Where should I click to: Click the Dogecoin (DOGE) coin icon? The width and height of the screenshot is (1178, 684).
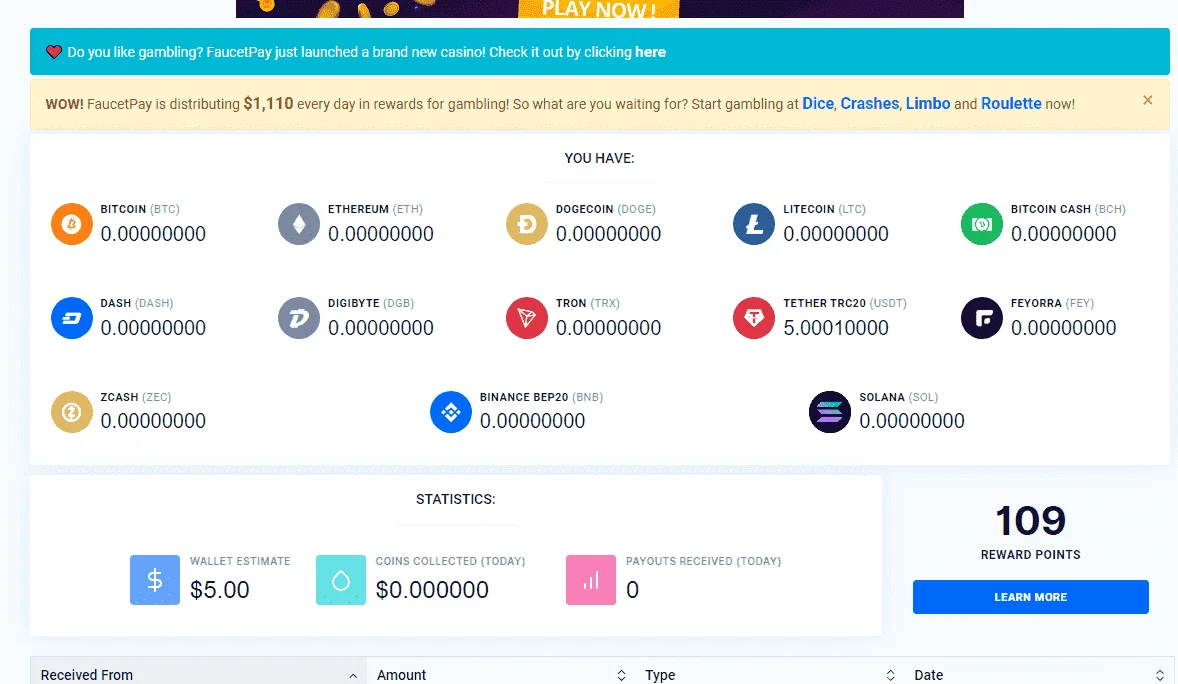(x=527, y=224)
